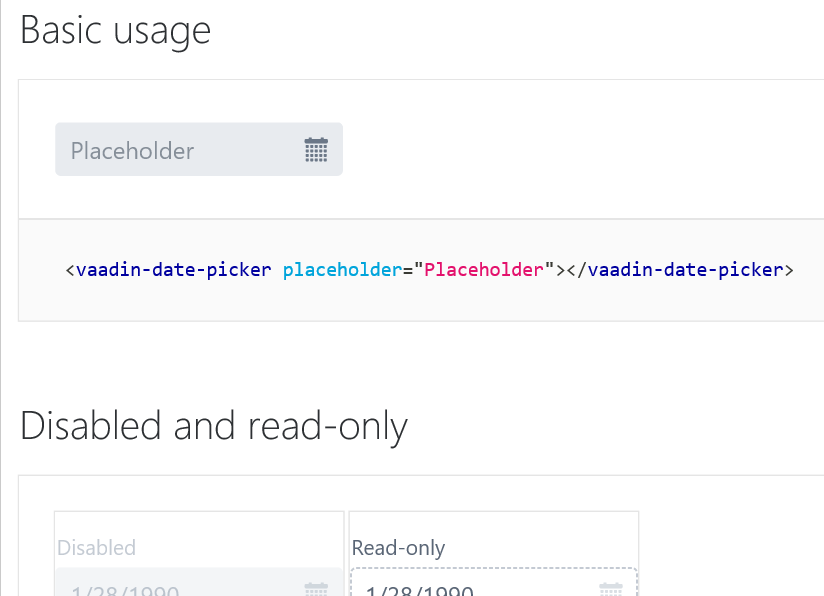
Task: Select the grey calendar glyph next to Placeholder text
Action: click(316, 149)
